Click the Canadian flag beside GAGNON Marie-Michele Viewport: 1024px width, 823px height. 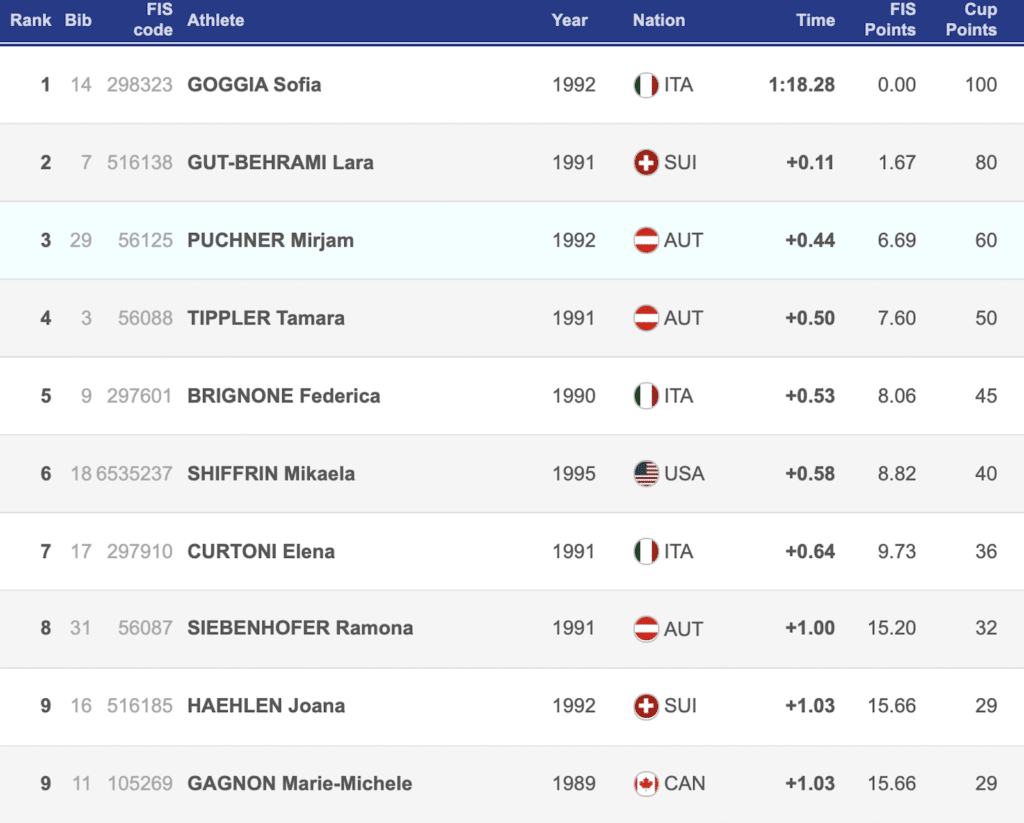pyautogui.click(x=646, y=783)
